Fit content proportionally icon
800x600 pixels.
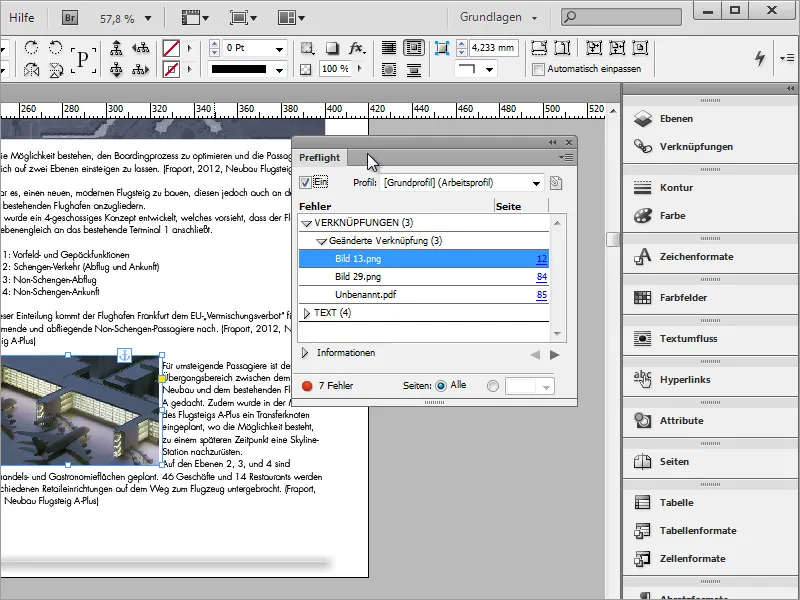[x=562, y=48]
